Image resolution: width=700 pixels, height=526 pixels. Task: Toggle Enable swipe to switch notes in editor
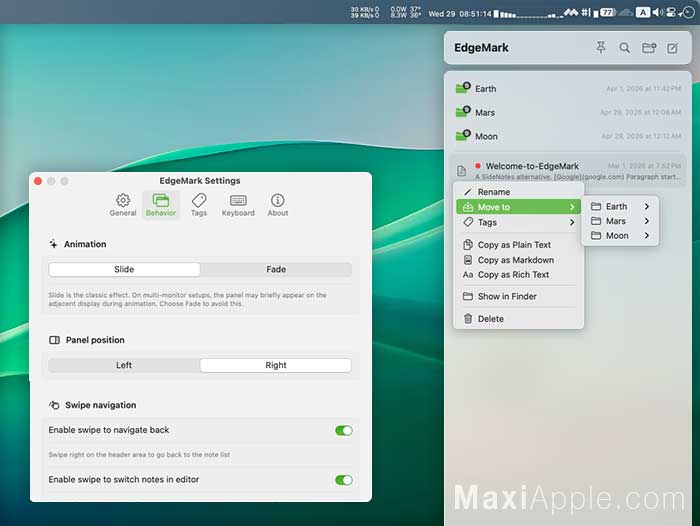pyautogui.click(x=343, y=480)
